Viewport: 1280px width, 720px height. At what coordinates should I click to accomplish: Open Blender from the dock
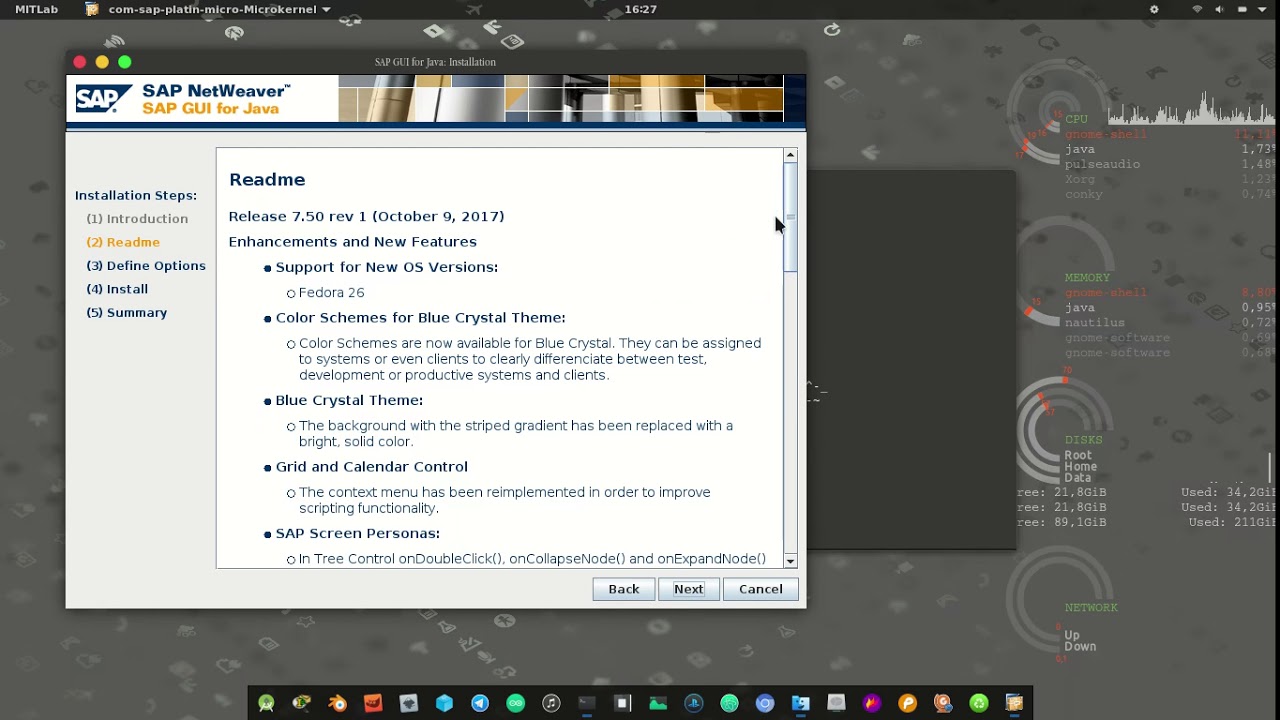(337, 703)
